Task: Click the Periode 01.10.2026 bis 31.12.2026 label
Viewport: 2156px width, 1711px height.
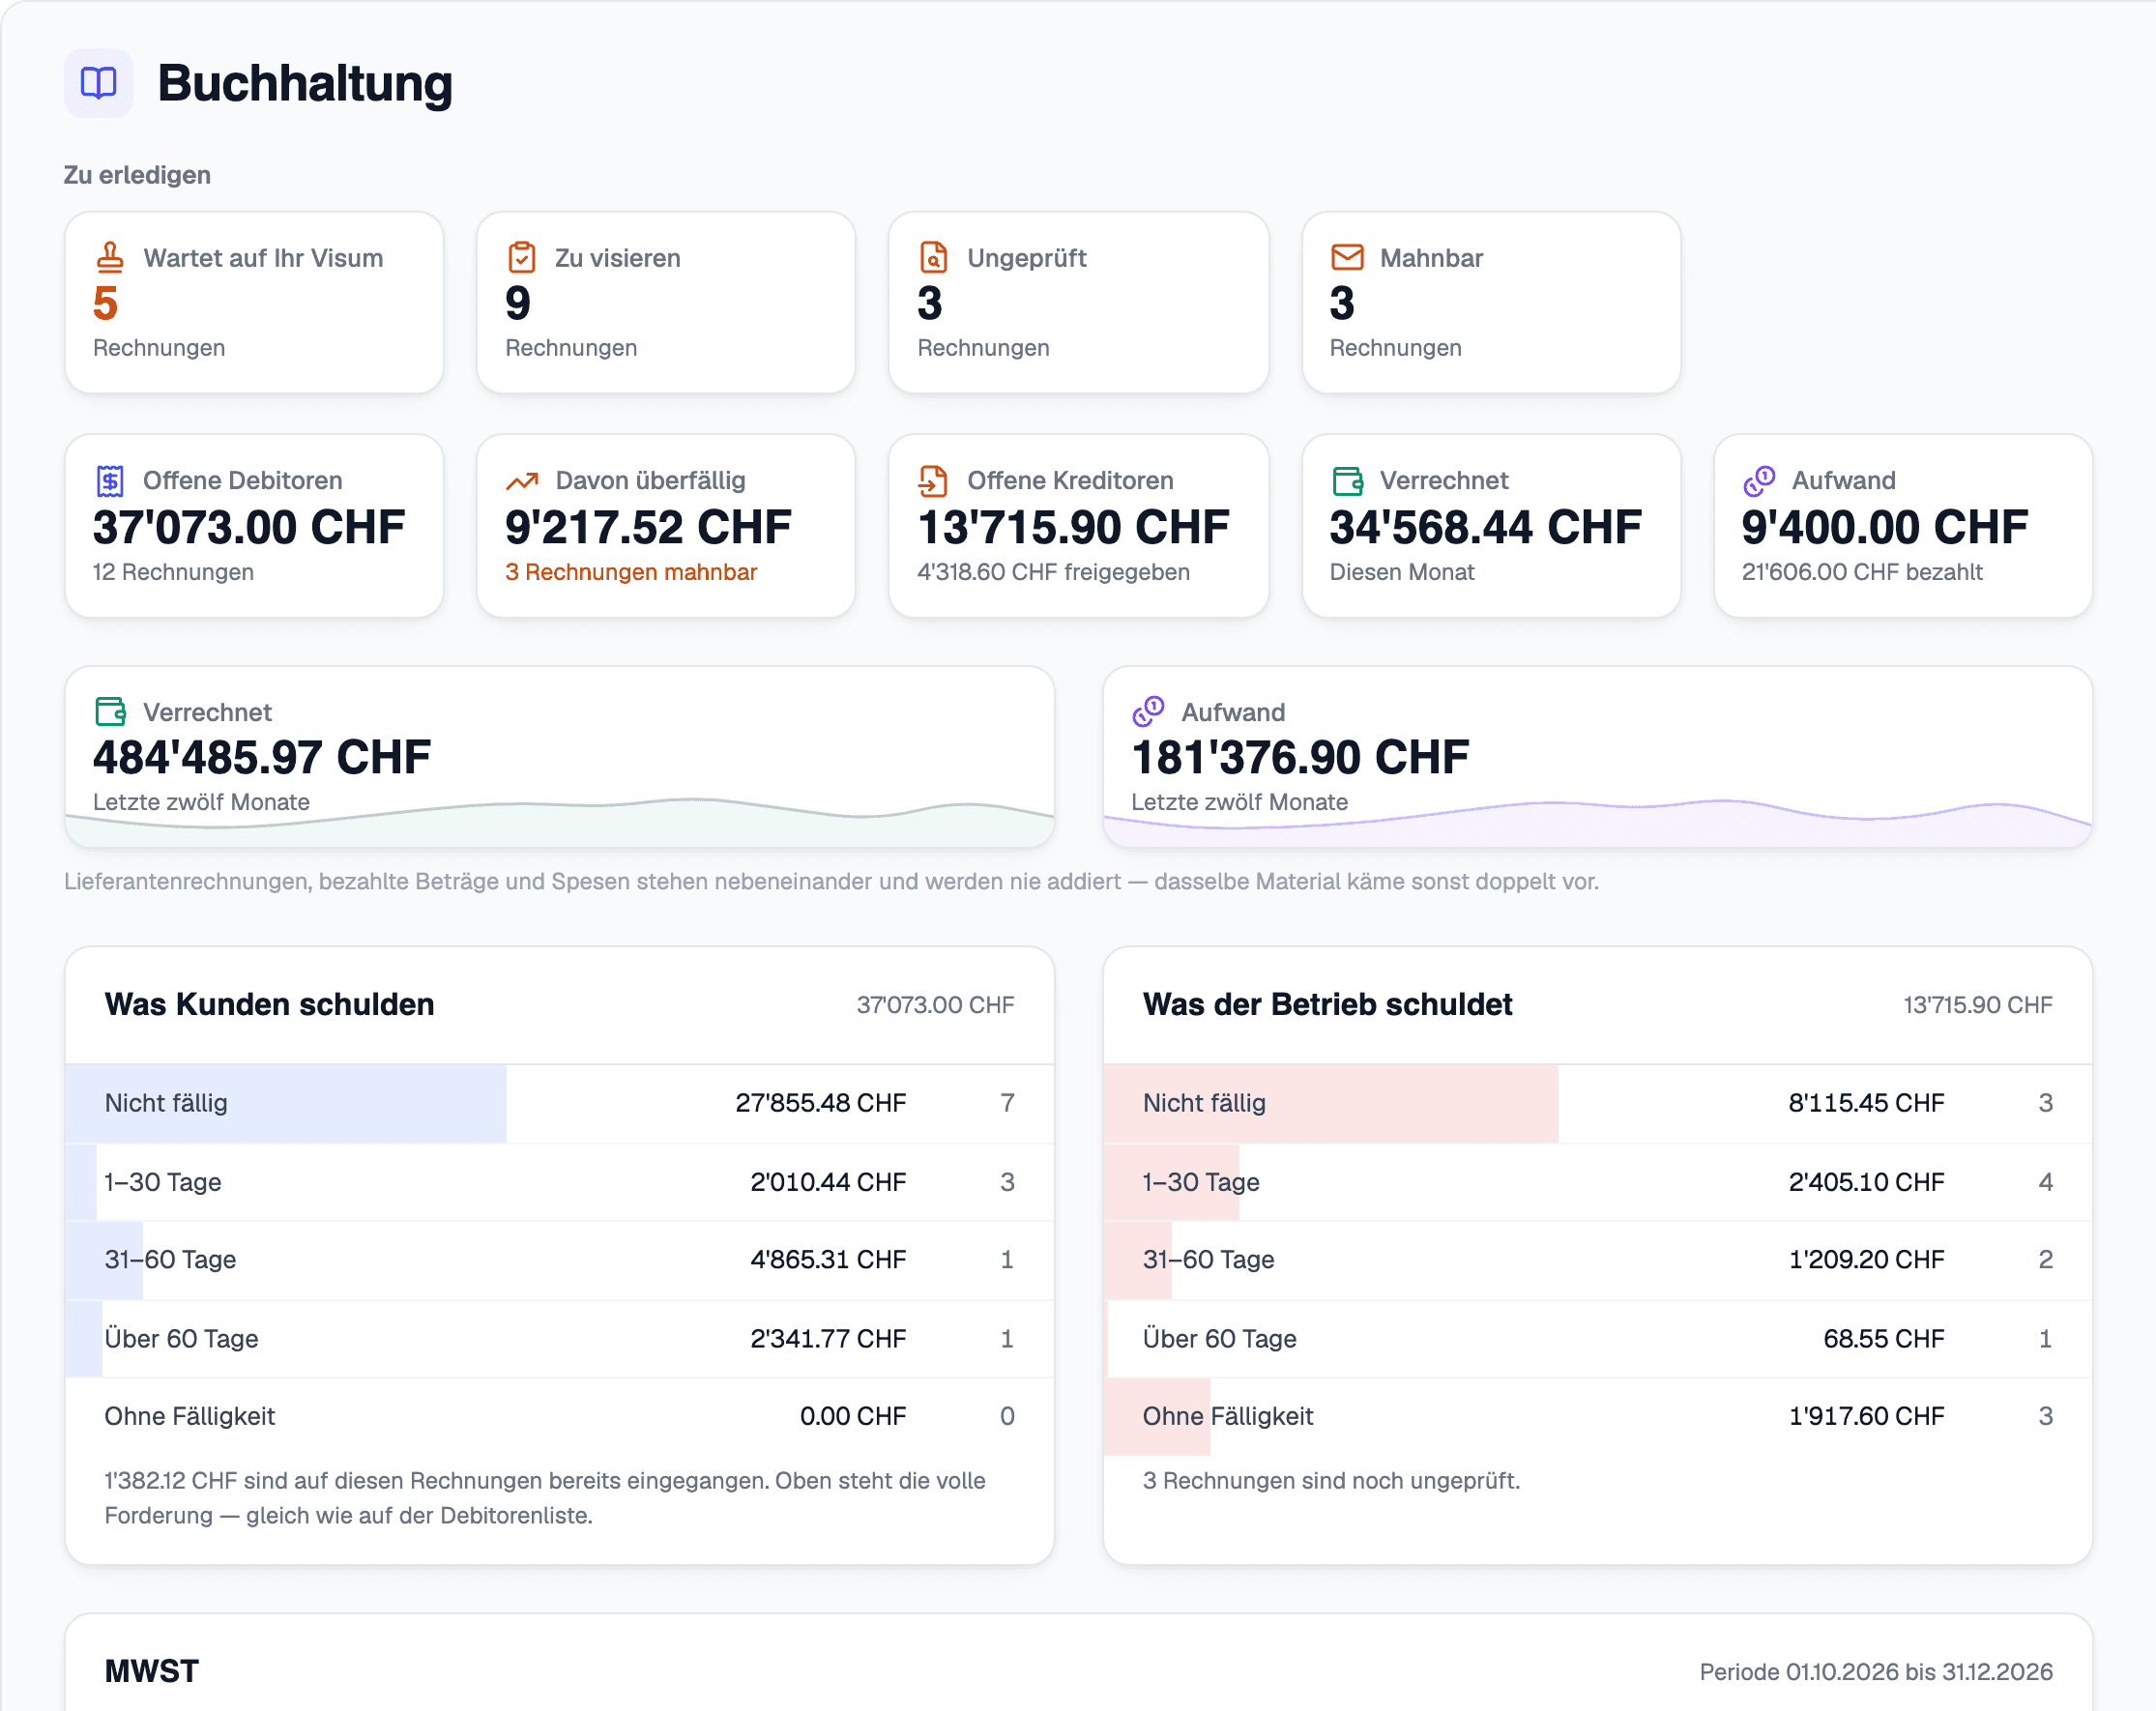Action: (1876, 1672)
